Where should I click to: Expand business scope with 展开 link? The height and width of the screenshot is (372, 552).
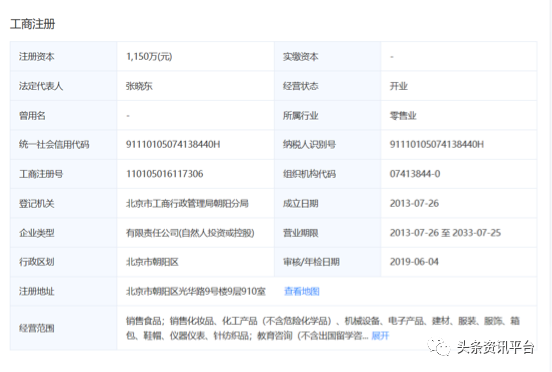pyautogui.click(x=380, y=336)
